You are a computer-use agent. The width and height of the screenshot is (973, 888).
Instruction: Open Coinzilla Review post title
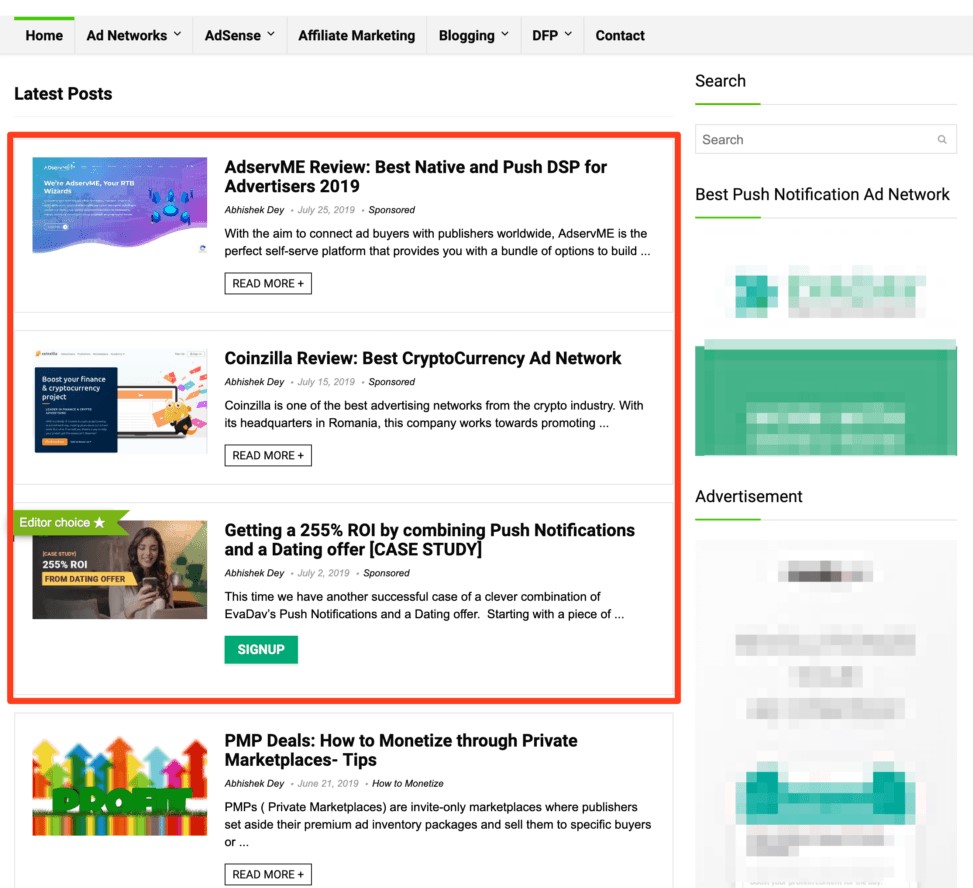tap(423, 359)
